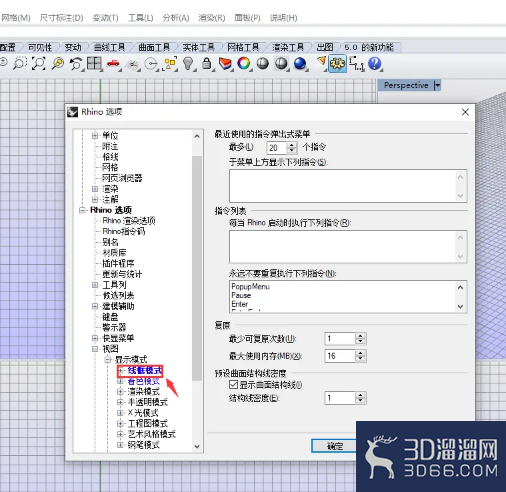This screenshot has height=492, width=506.
Task: Select 别名 in the options tree
Action: [110, 242]
